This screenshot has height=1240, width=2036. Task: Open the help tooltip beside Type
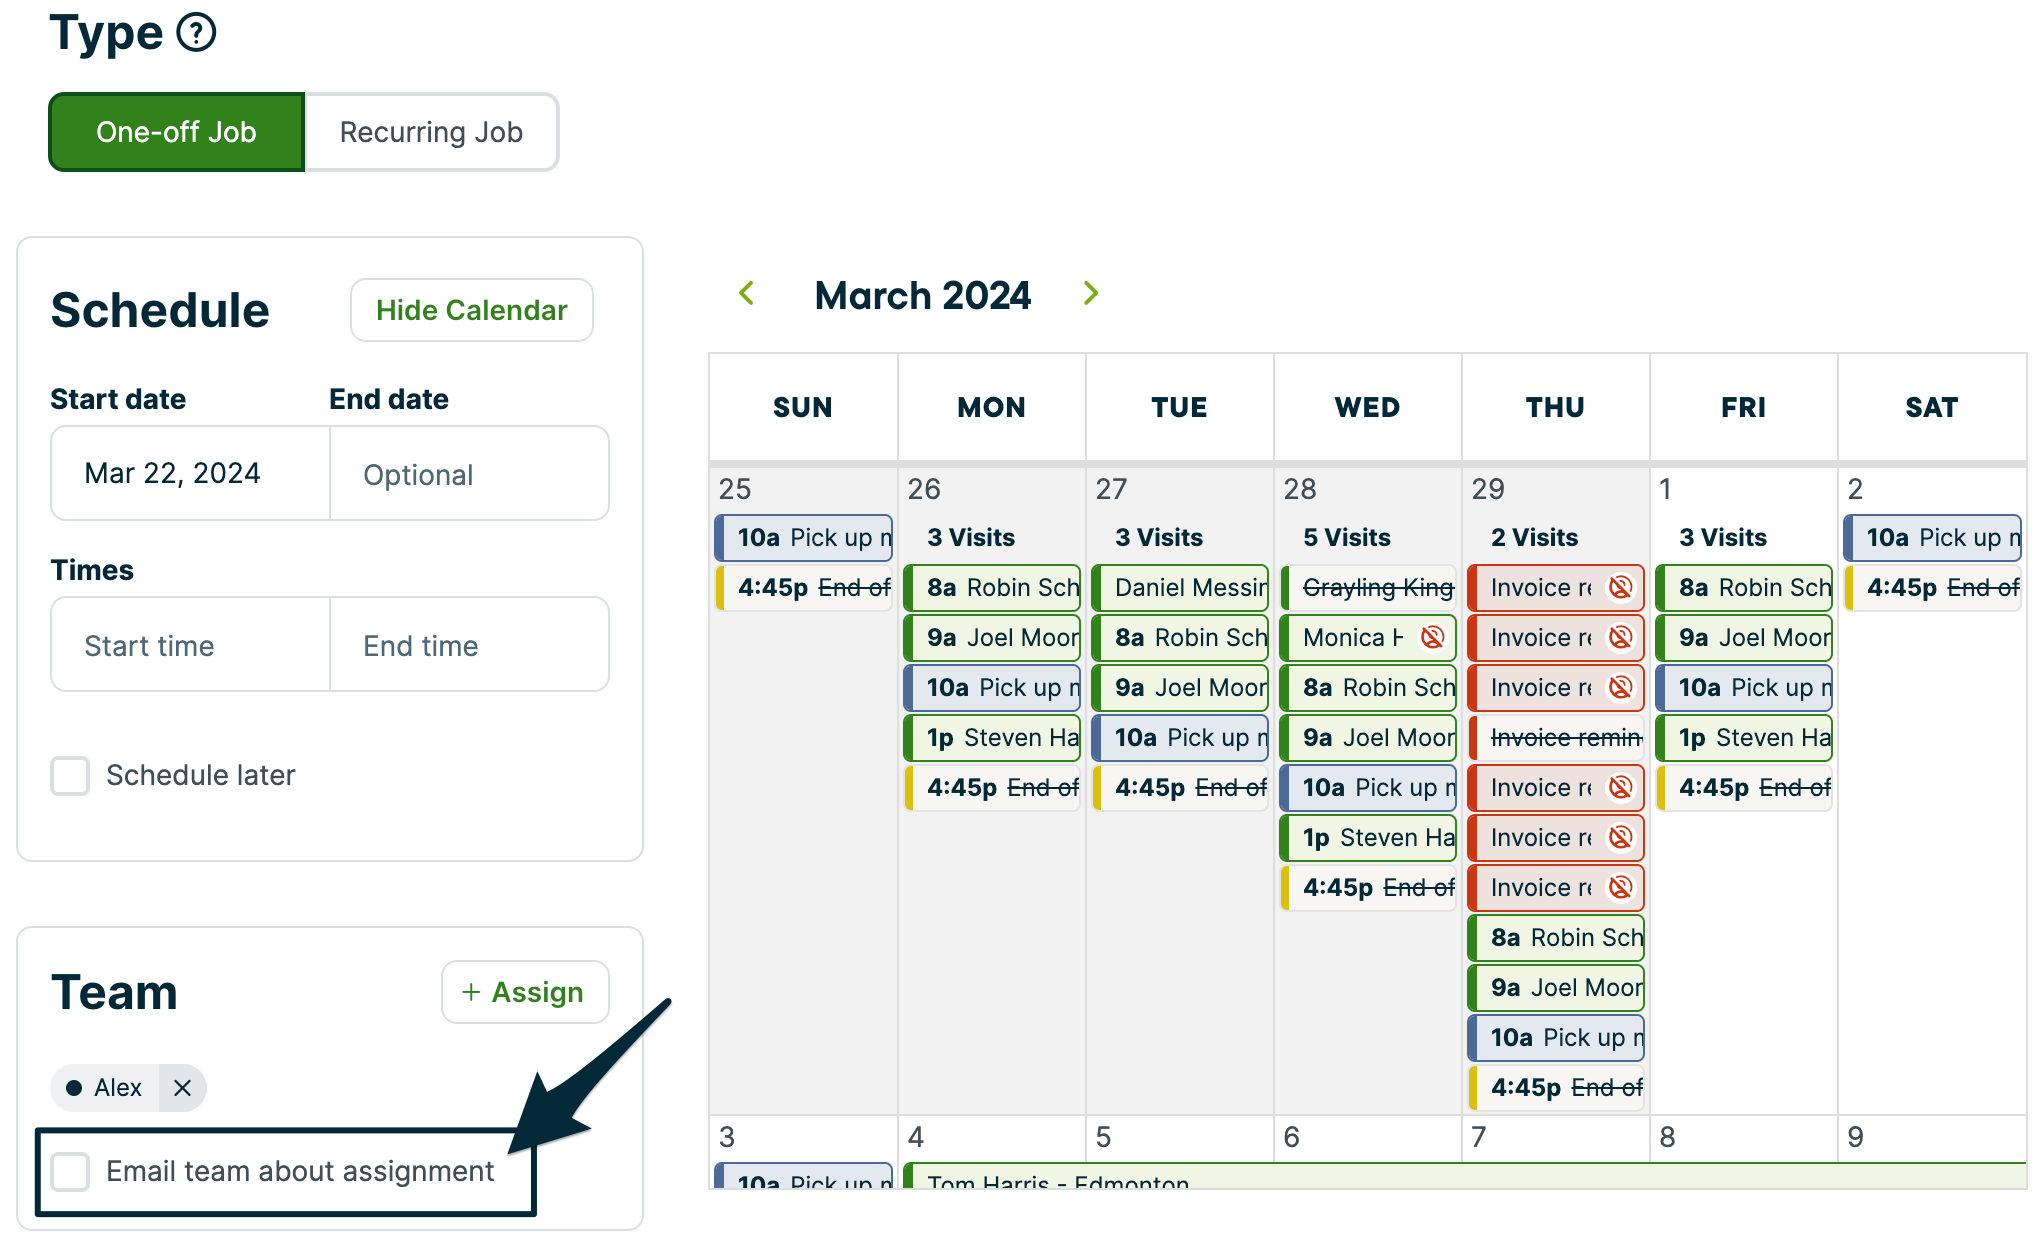(x=196, y=31)
